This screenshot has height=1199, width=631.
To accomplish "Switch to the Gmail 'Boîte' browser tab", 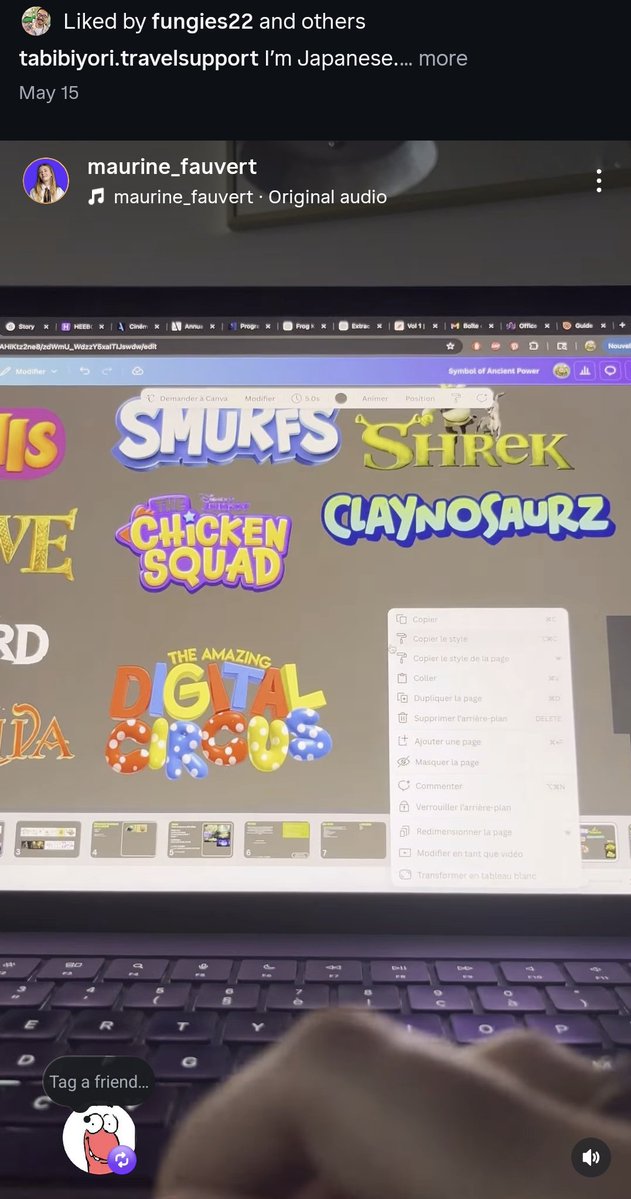I will pyautogui.click(x=472, y=326).
